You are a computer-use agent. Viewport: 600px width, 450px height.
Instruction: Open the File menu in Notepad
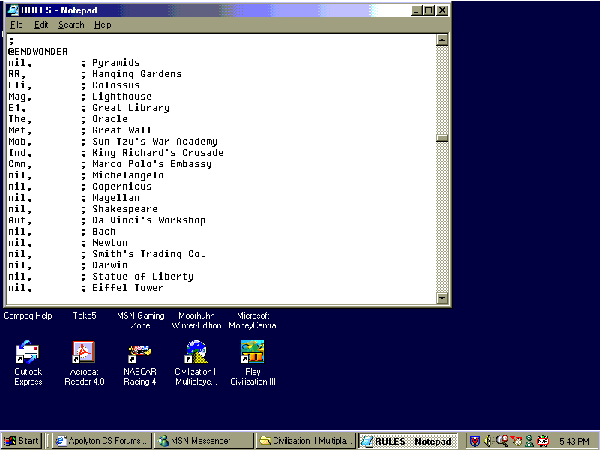[16, 25]
